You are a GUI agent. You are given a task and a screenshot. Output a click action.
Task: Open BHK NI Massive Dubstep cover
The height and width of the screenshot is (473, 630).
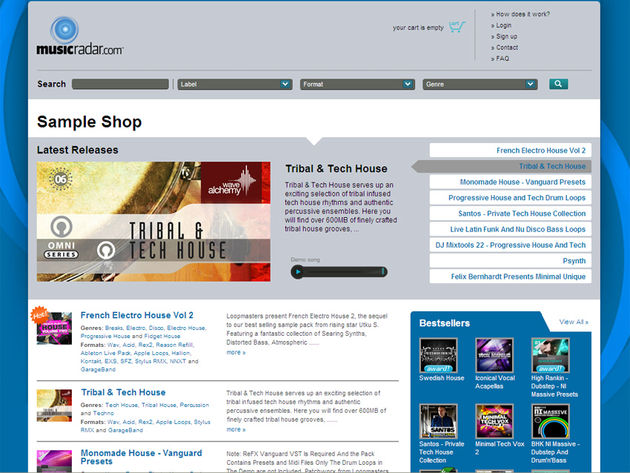pyautogui.click(x=550, y=421)
